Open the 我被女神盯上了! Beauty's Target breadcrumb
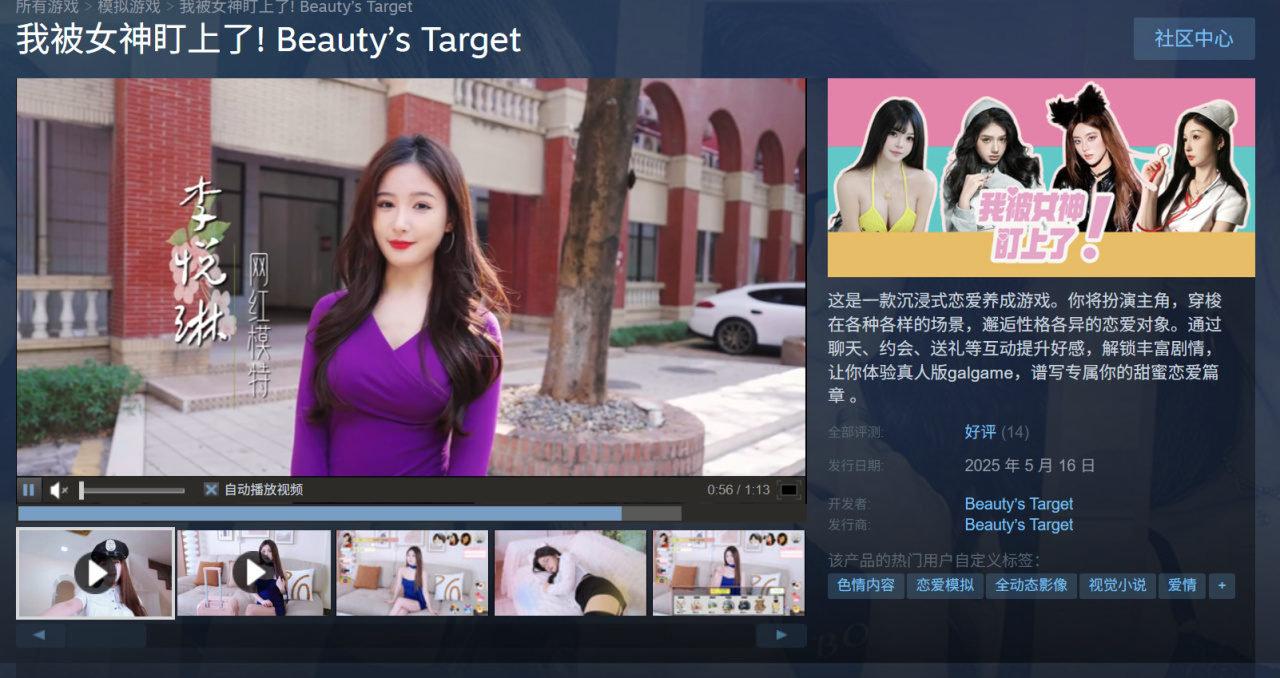Viewport: 1280px width, 678px height. coord(296,7)
